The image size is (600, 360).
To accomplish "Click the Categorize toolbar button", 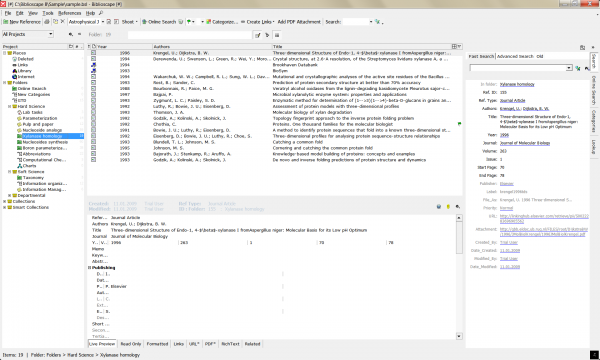I will point(222,22).
